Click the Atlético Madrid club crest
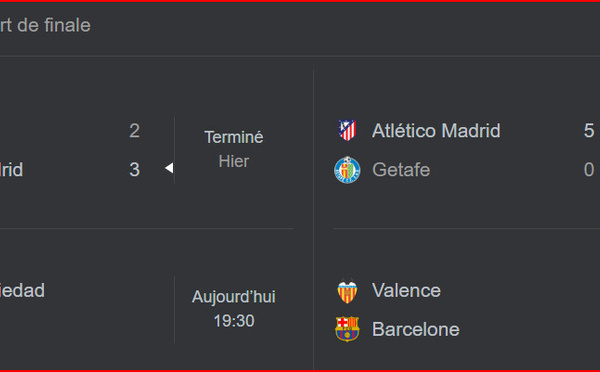600x372 pixels. (347, 131)
